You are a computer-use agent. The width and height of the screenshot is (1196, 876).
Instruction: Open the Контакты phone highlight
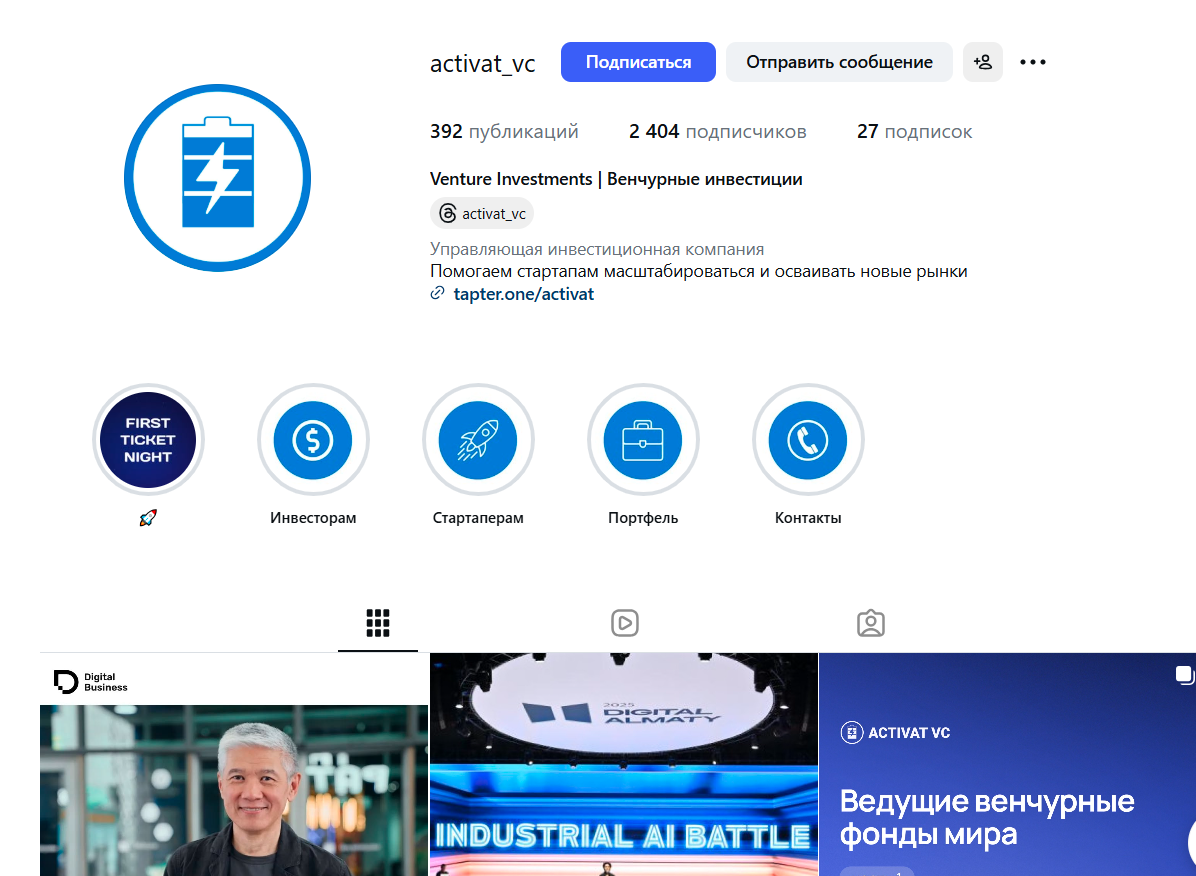click(808, 440)
